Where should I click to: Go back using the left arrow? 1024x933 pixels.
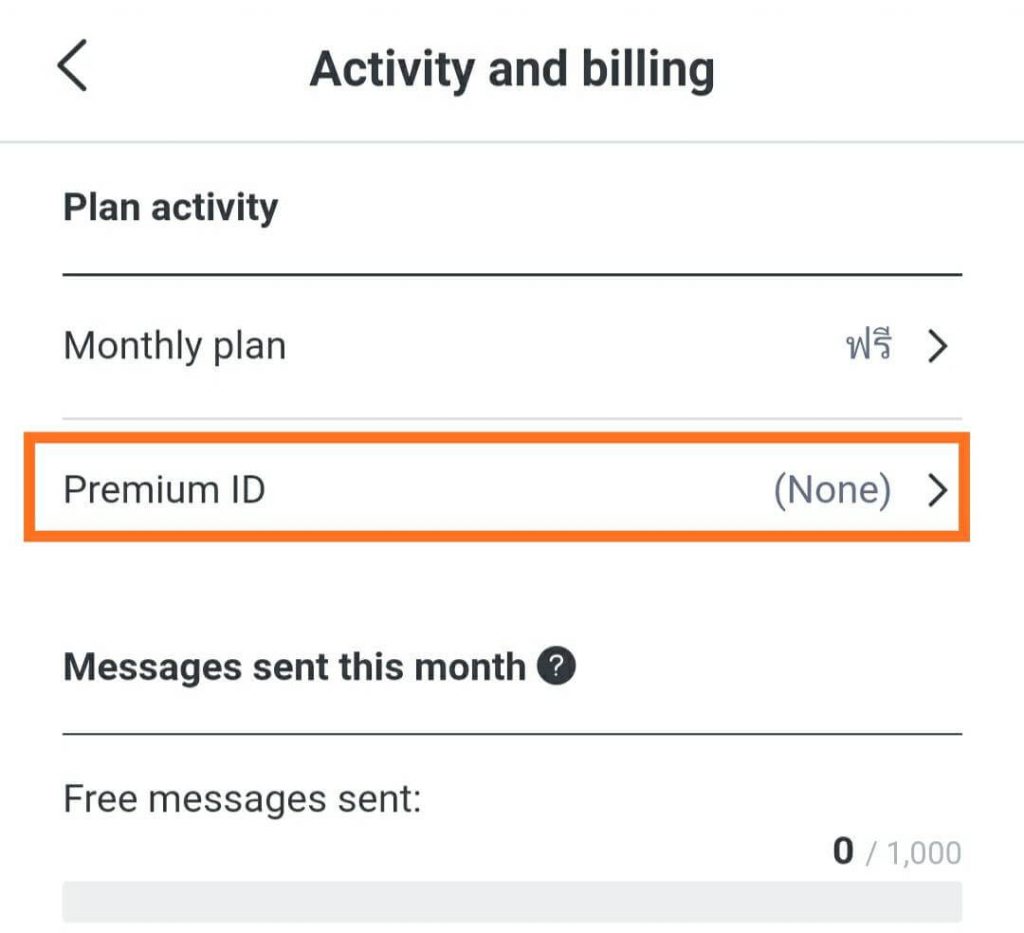point(72,65)
